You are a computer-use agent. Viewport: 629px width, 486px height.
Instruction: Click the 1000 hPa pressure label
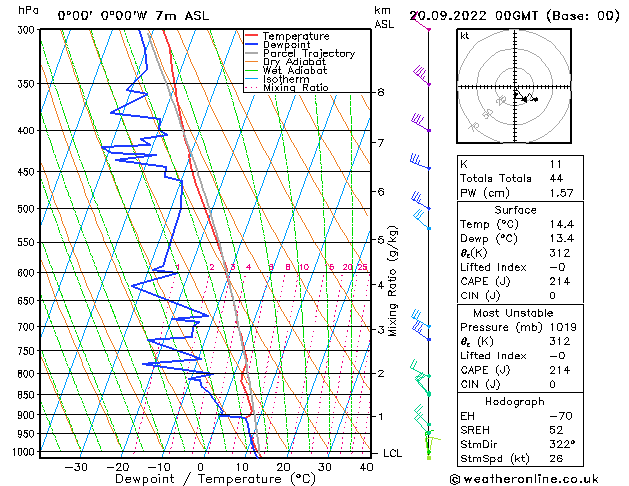26,452
